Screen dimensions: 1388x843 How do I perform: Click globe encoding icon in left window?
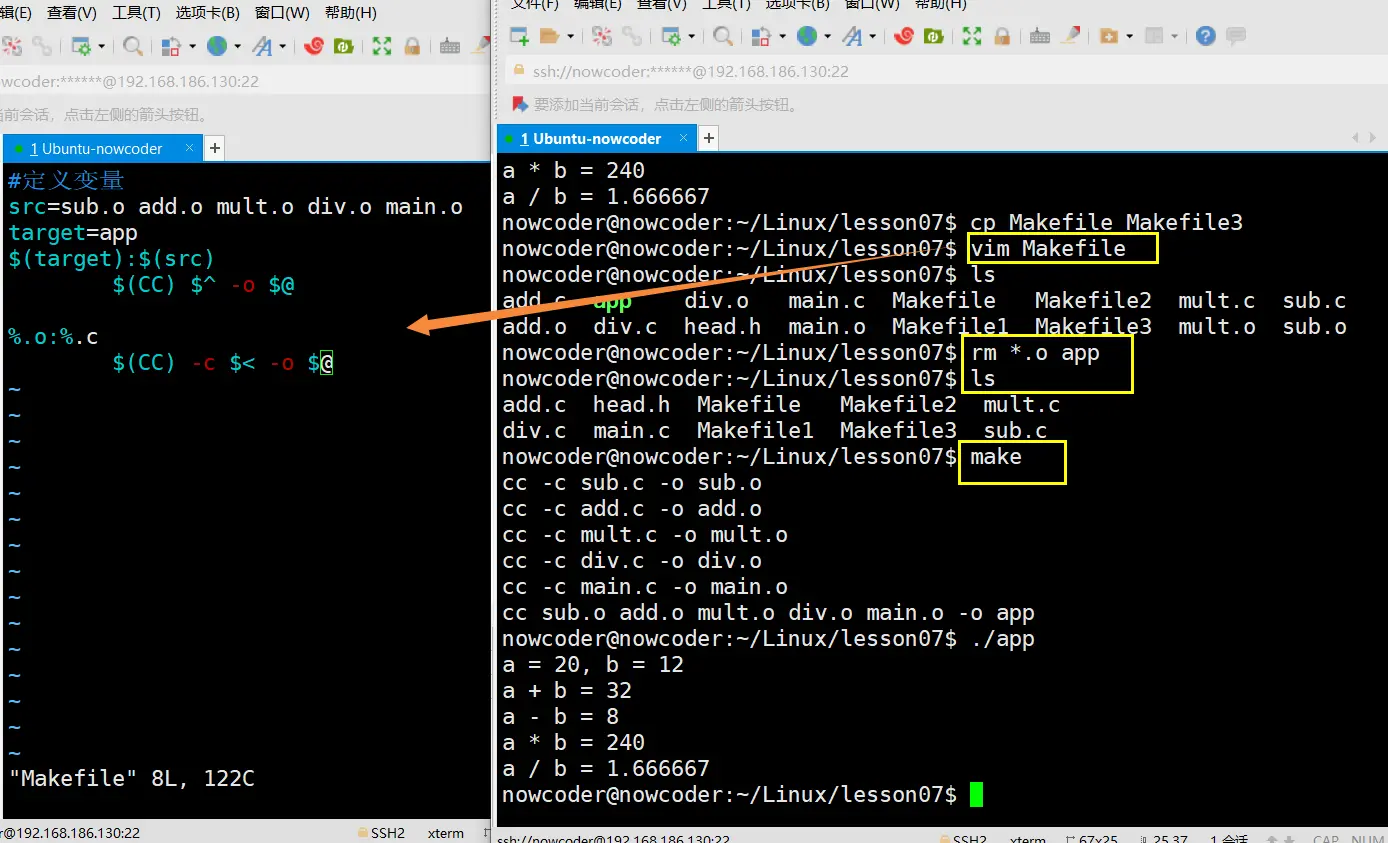pyautogui.click(x=217, y=46)
